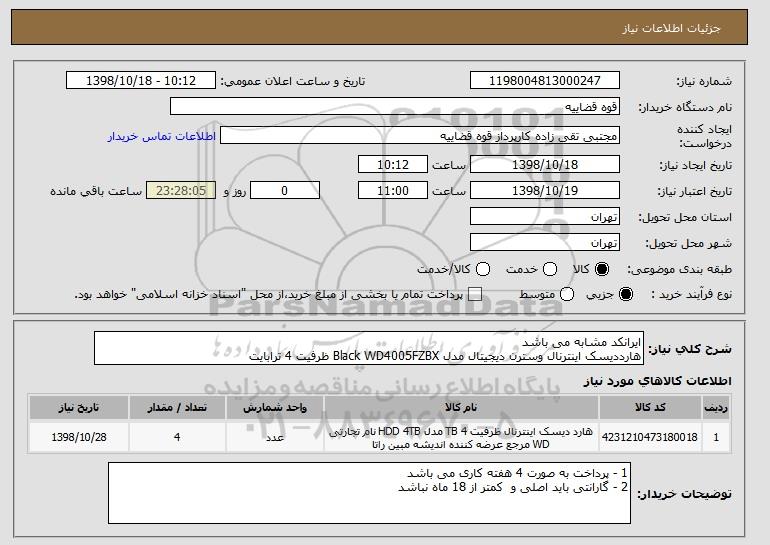Image resolution: width=770 pixels, height=545 pixels.
Task: Click the واحد شمارش column header
Action: tap(275, 408)
